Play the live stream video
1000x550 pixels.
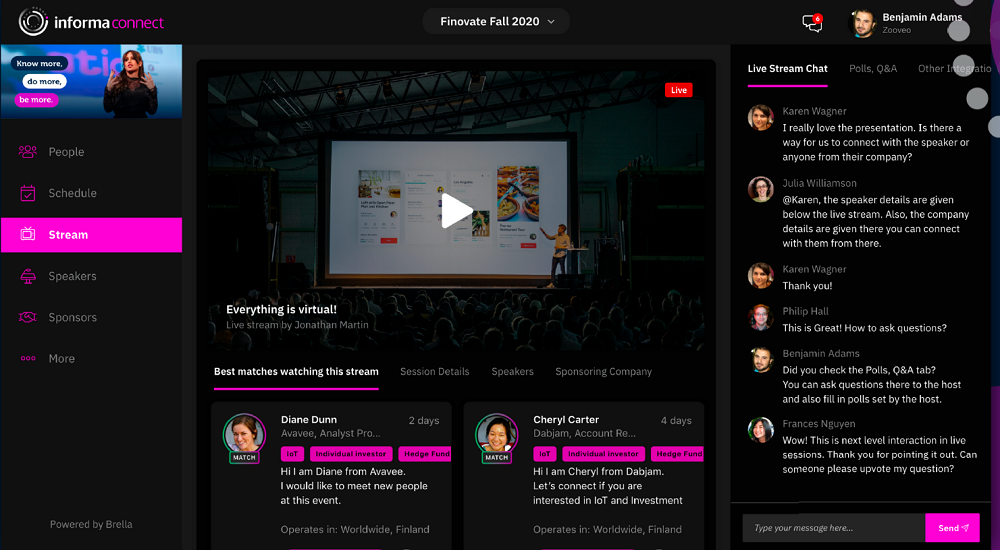456,211
